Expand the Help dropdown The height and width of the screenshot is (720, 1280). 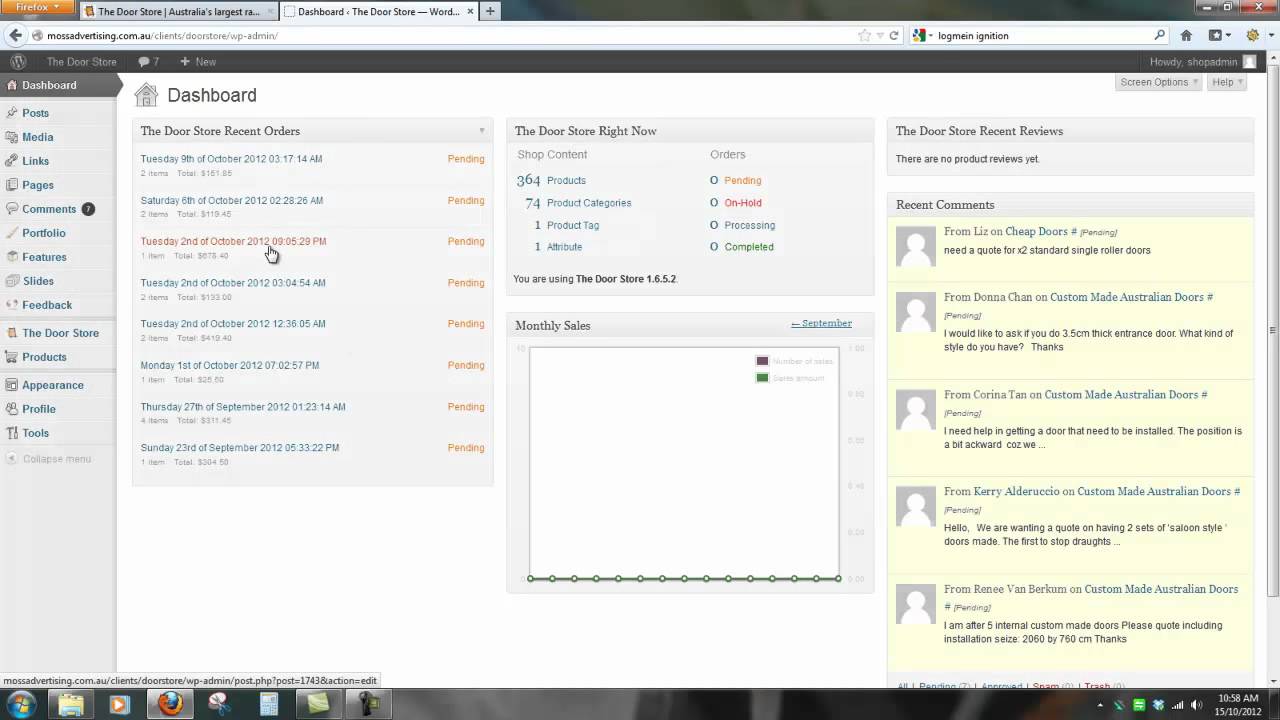pyautogui.click(x=1226, y=82)
